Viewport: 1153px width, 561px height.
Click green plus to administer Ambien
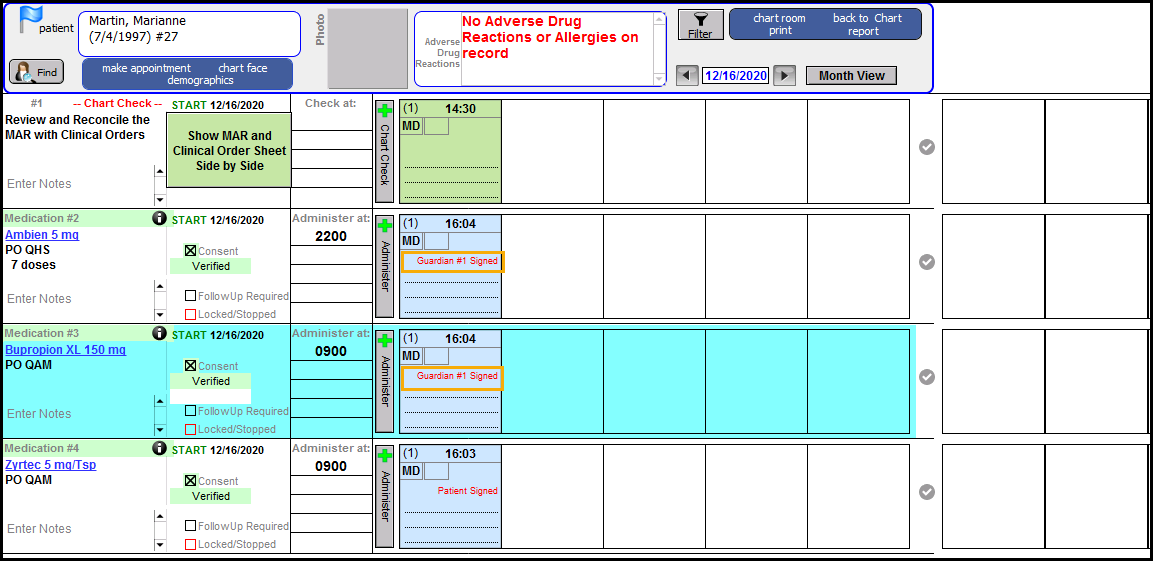click(x=385, y=226)
